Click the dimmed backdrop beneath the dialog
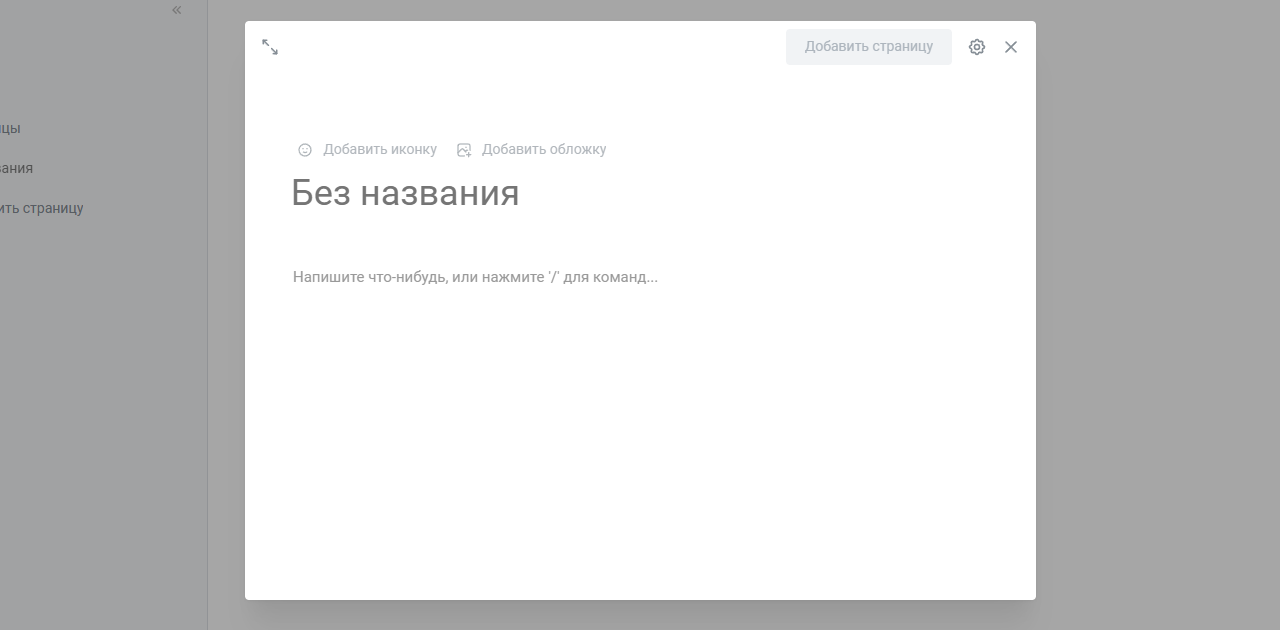 tap(640, 615)
